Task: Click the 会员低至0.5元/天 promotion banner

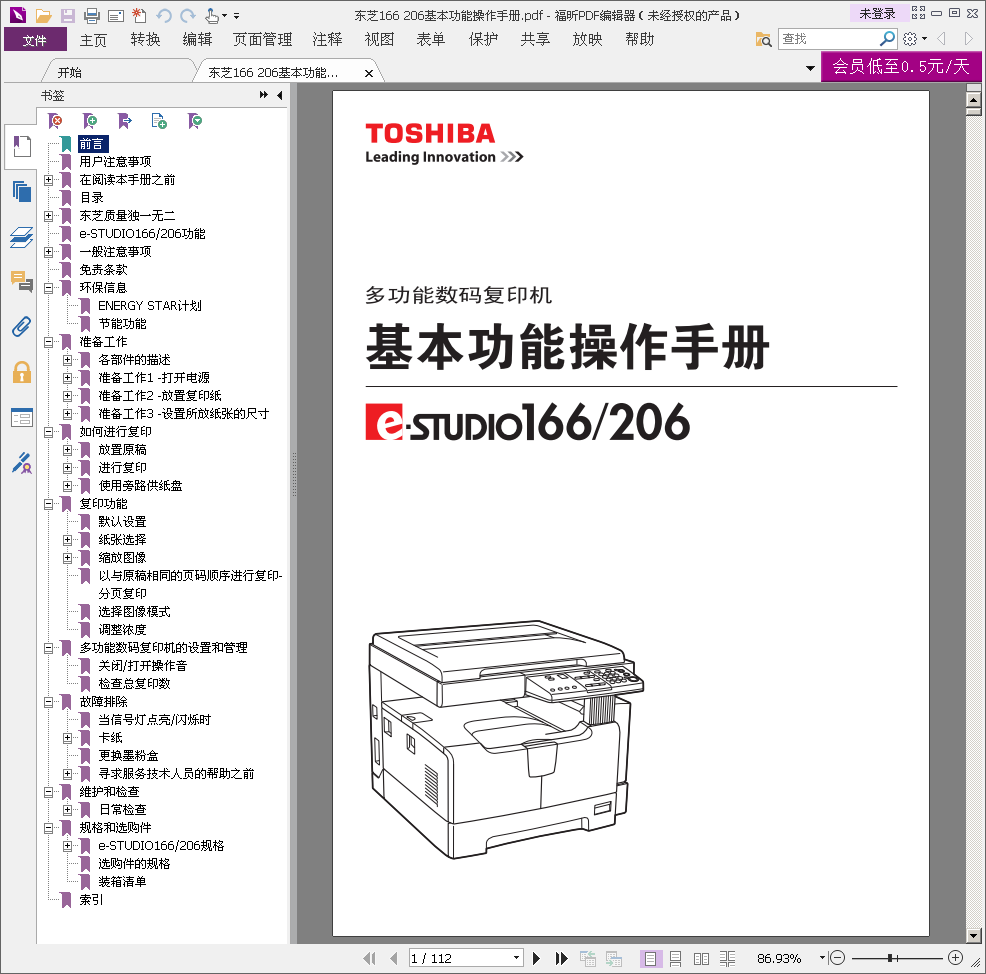Action: (x=900, y=67)
